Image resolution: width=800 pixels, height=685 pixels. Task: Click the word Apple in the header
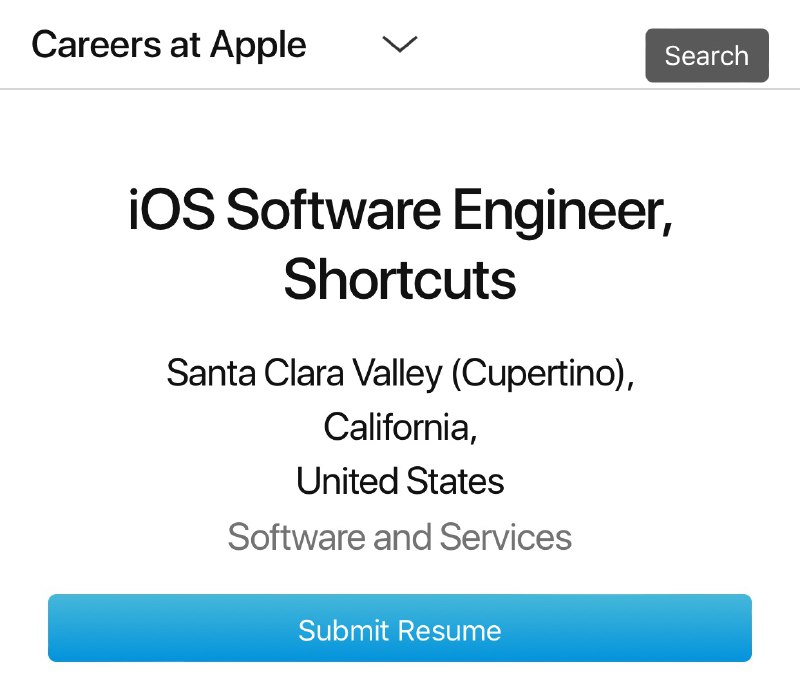(x=258, y=46)
